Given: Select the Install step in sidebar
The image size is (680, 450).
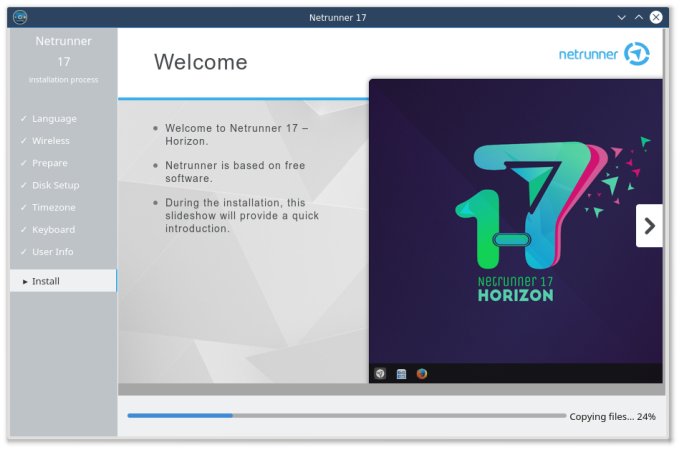Looking at the screenshot, I should 63,281.
